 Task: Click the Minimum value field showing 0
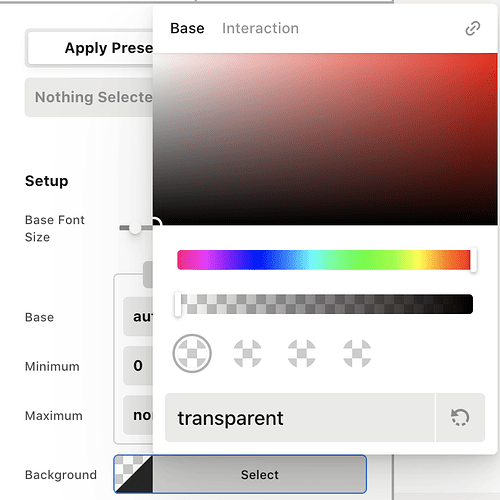pos(138,366)
